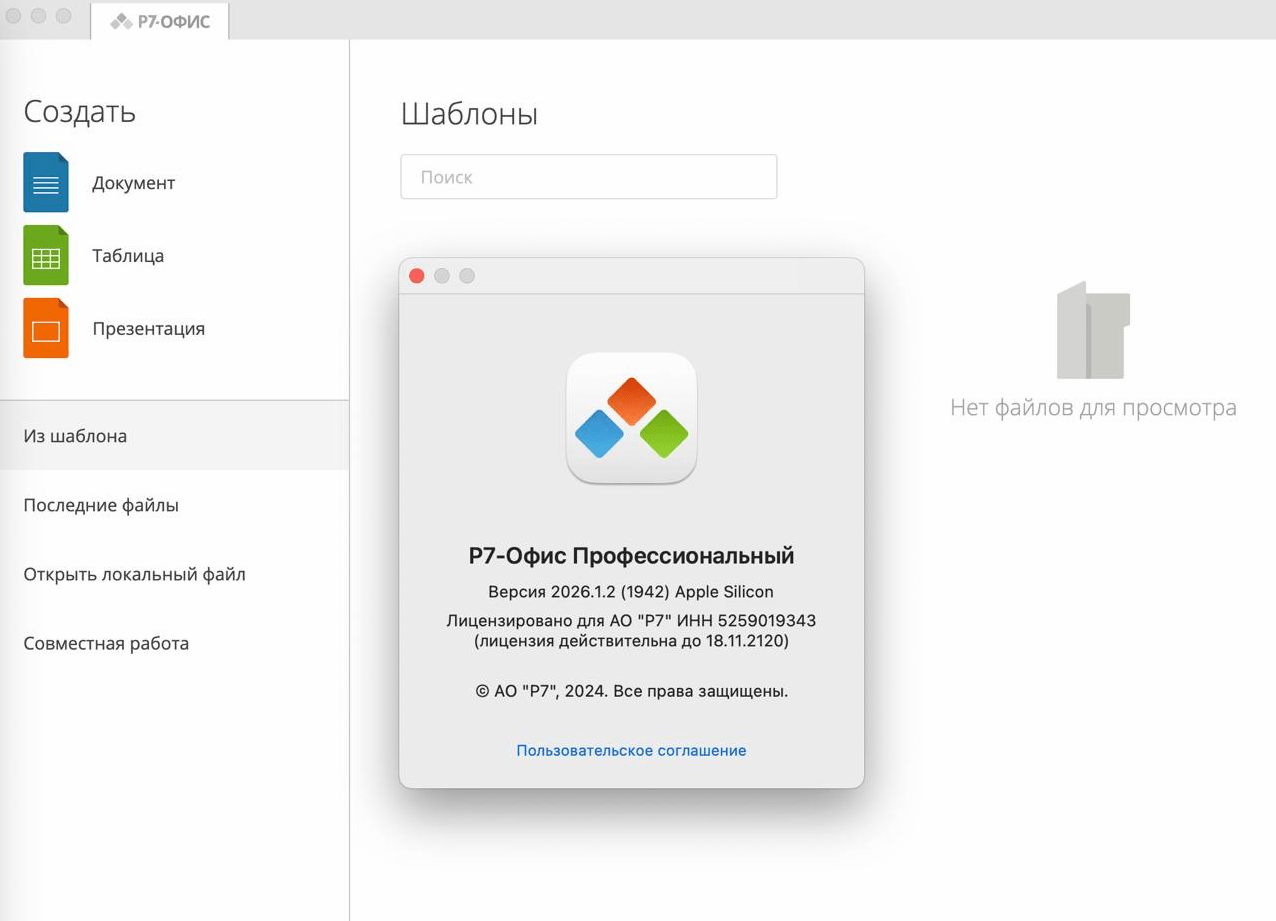Image resolution: width=1276 pixels, height=921 pixels.
Task: Create a new Таблица
Action: 128,256
